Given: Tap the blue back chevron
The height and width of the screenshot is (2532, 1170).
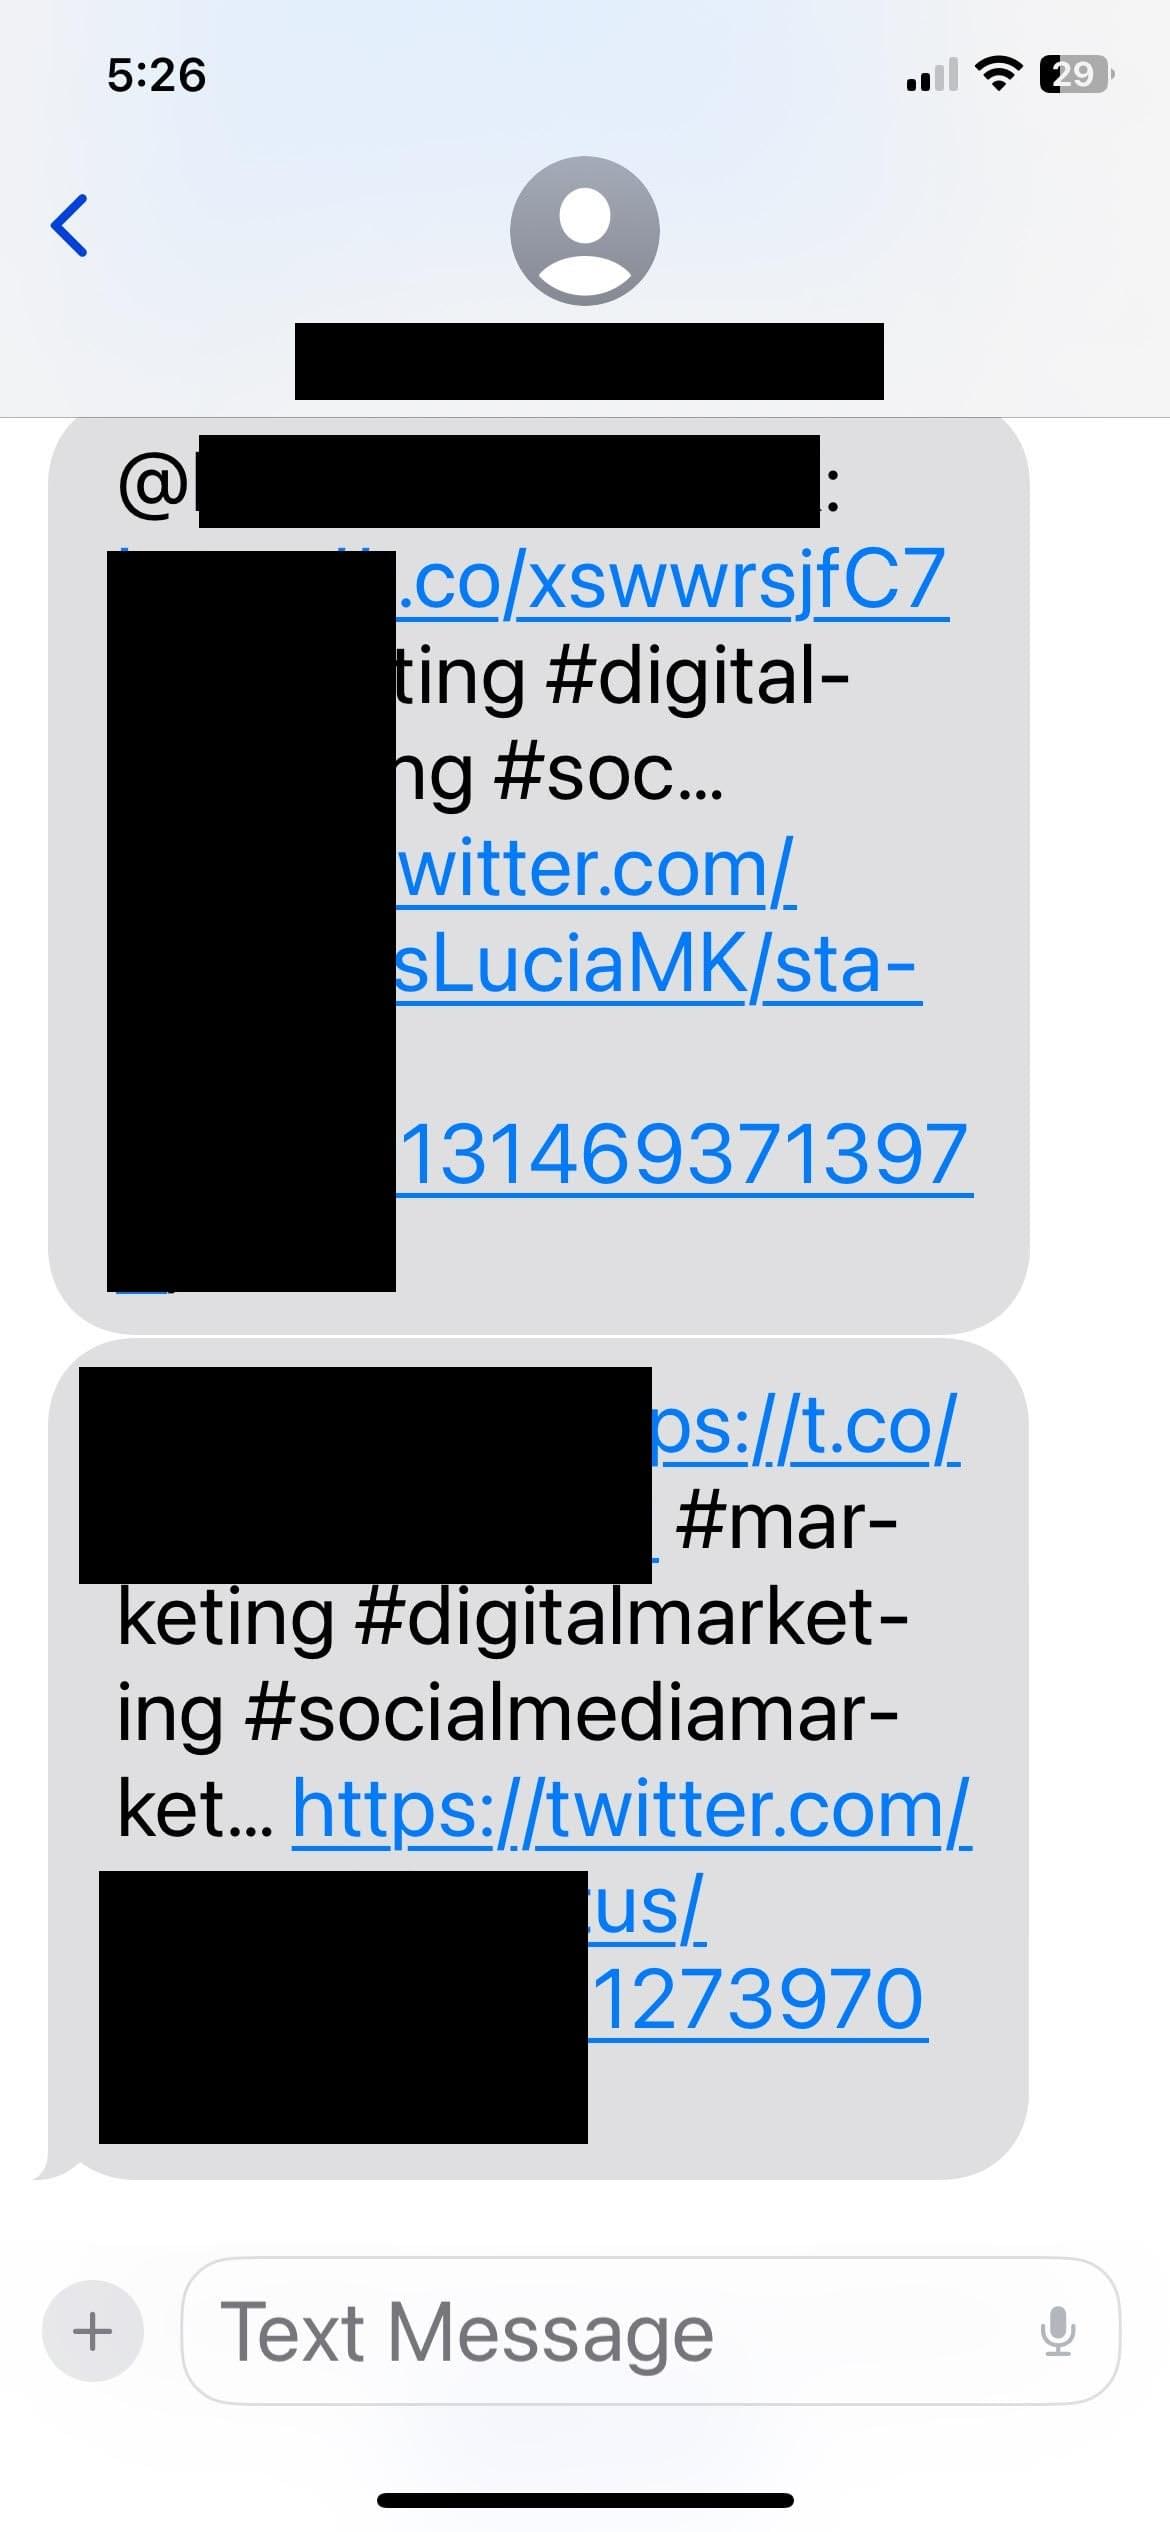Looking at the screenshot, I should [x=69, y=226].
